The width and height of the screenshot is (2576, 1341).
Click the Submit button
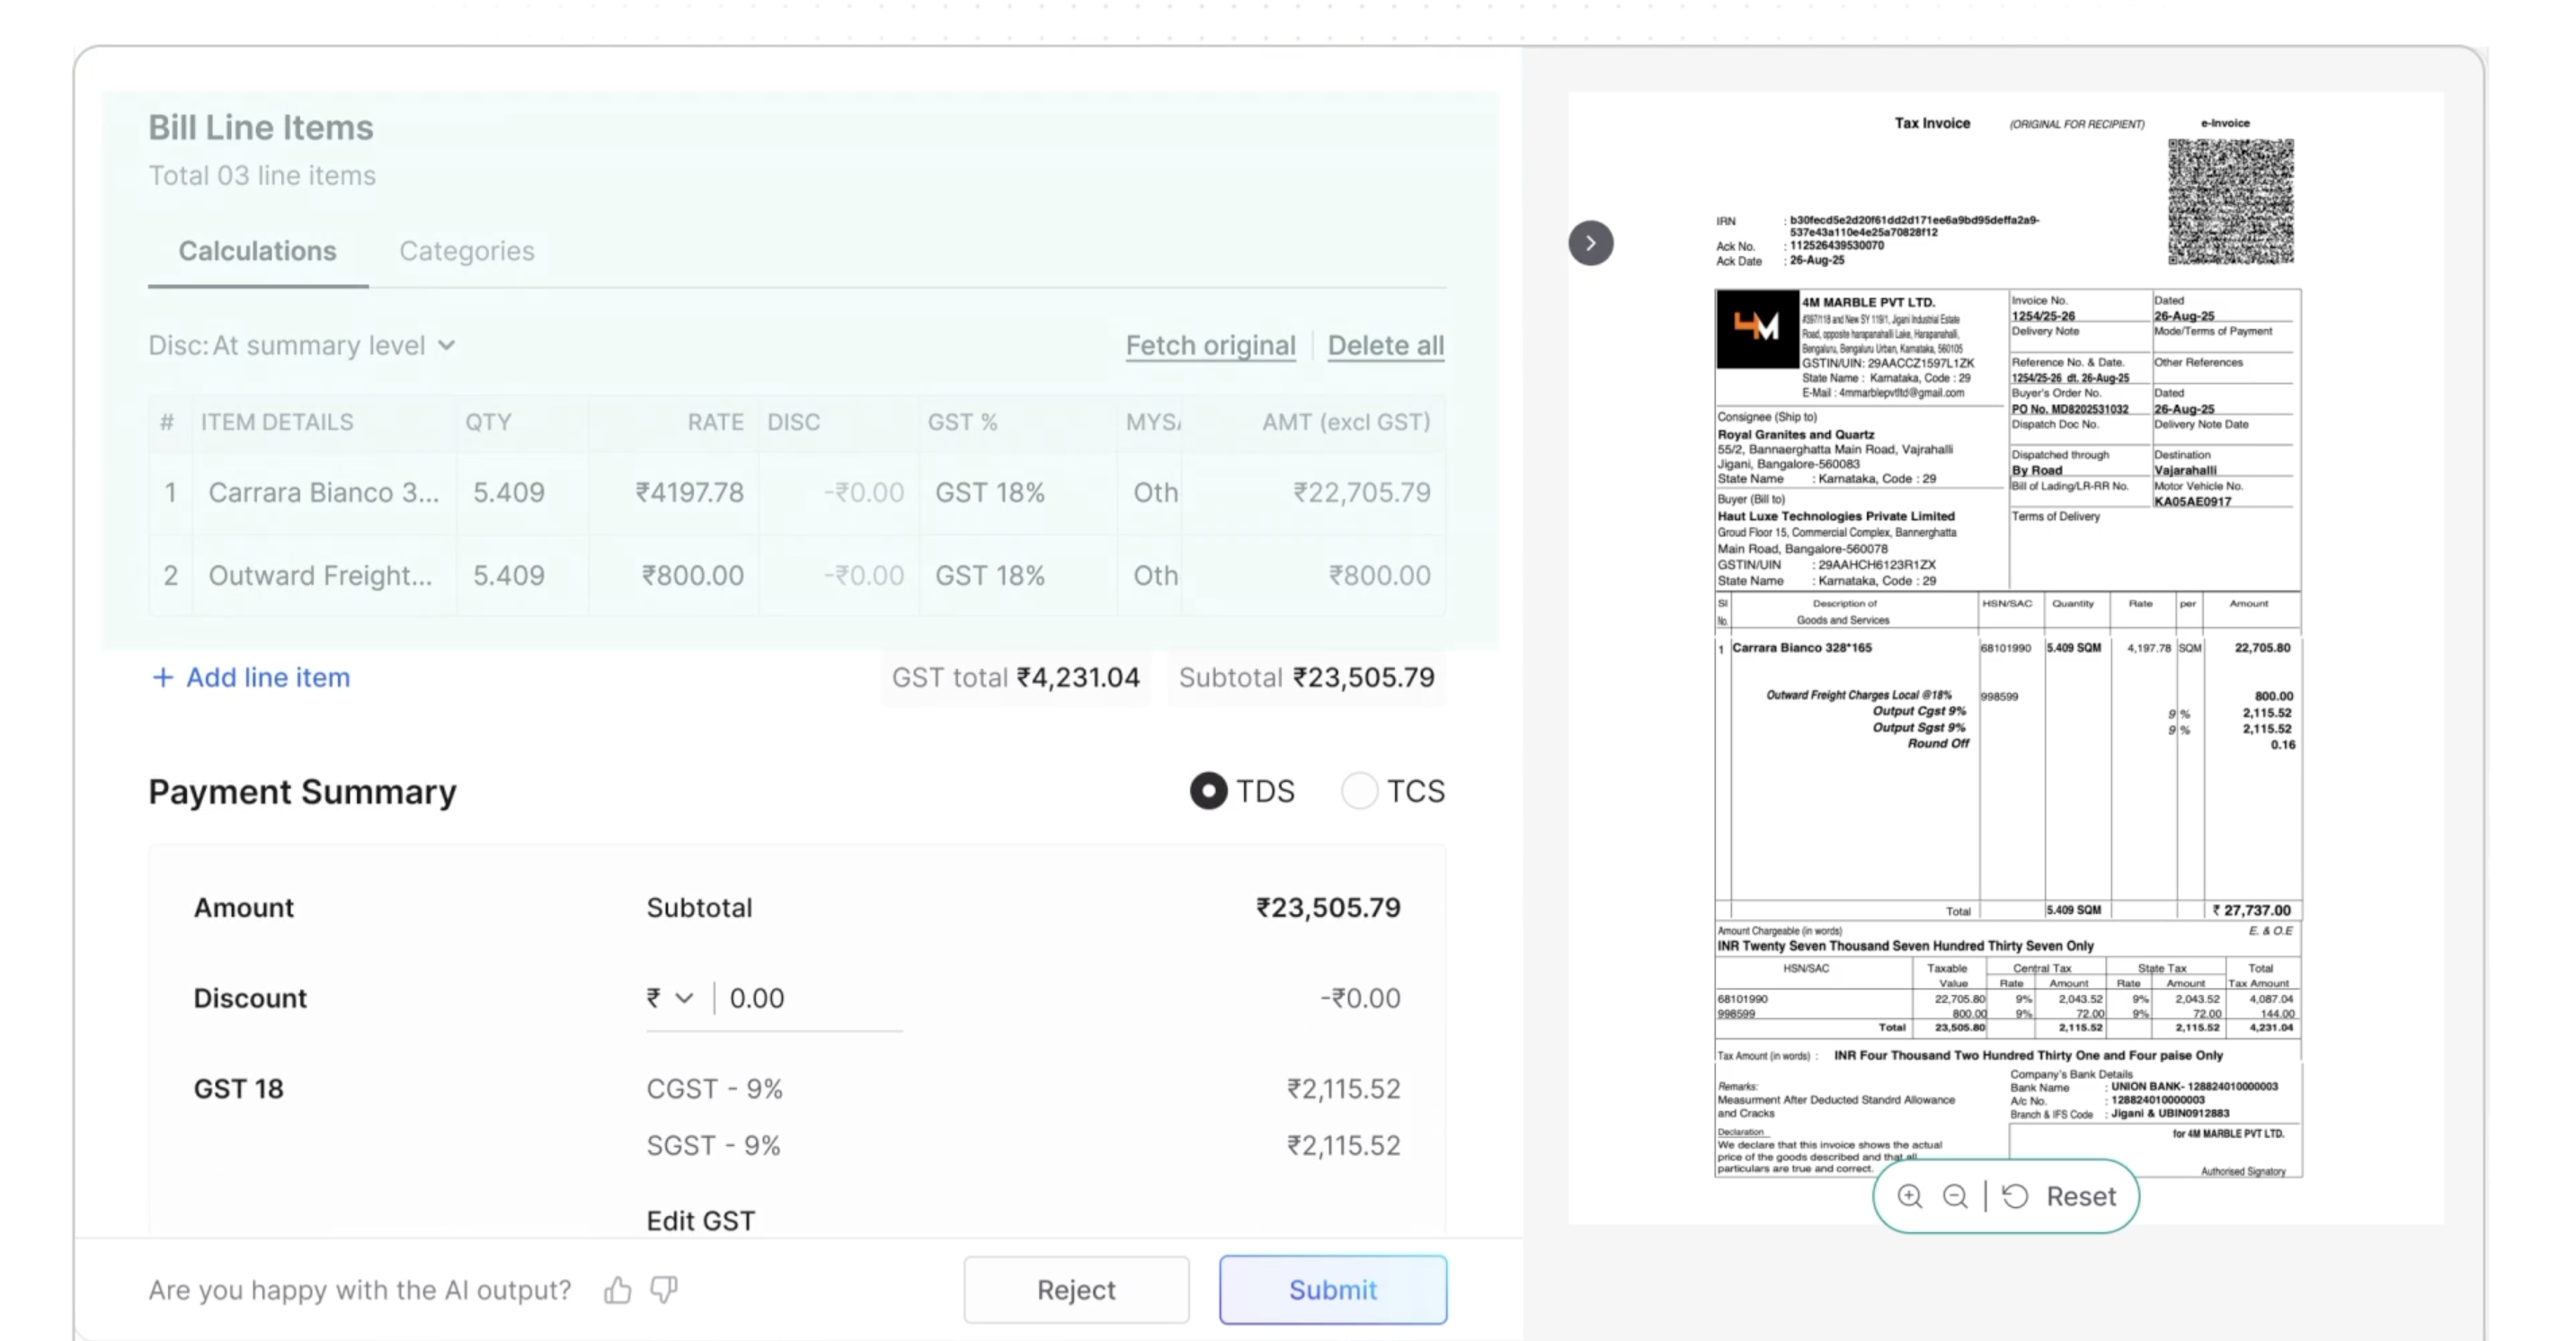1332,1290
